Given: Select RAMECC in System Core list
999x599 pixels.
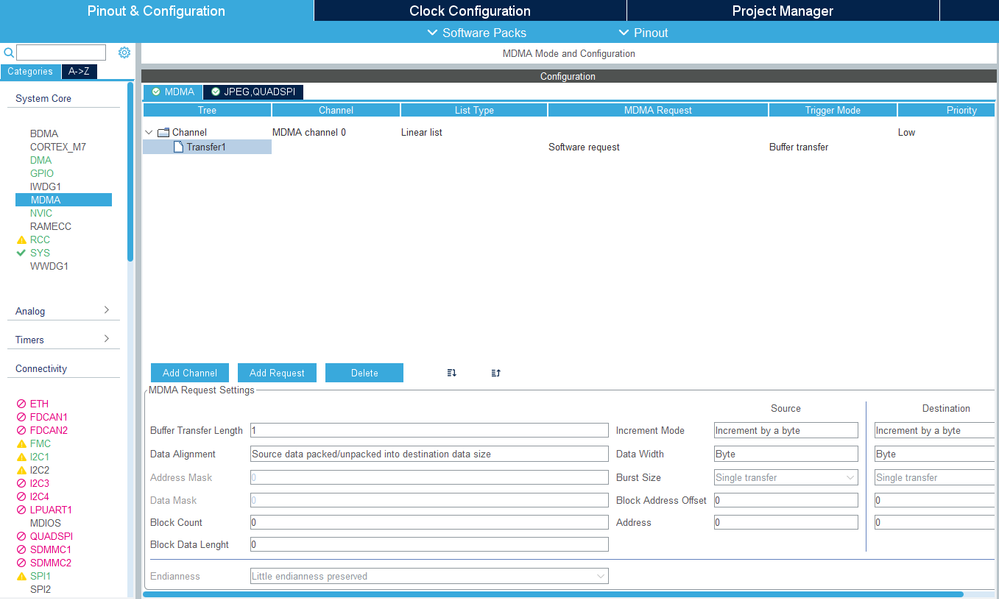Looking at the screenshot, I should coord(50,226).
